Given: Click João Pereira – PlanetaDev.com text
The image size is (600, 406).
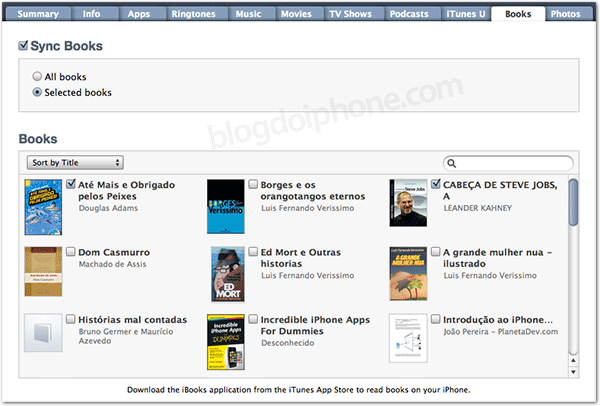Looking at the screenshot, I should [x=501, y=332].
